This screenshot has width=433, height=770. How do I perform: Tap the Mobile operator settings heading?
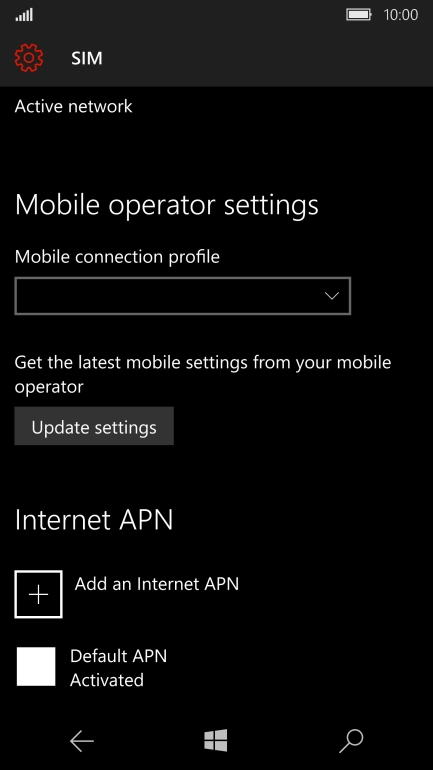click(x=167, y=205)
